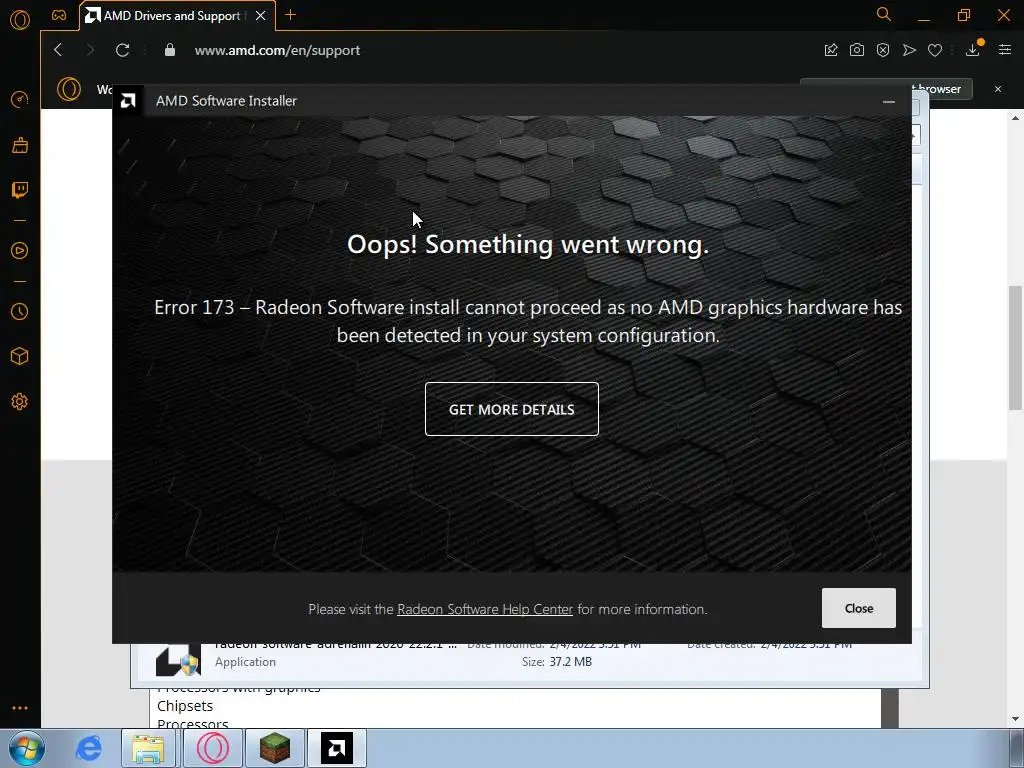Screen dimensions: 1024x768
Task: Open the share page icon in toolbar
Action: tap(831, 50)
